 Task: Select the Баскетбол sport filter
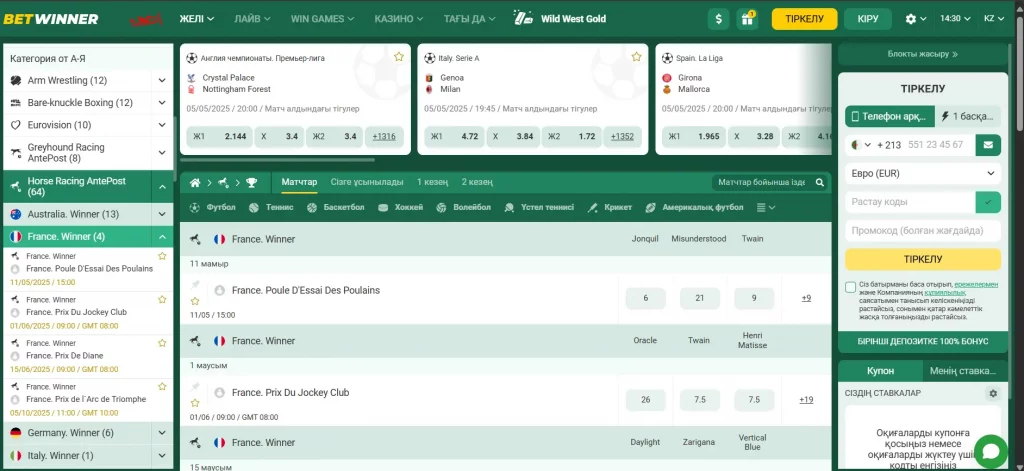[335, 208]
